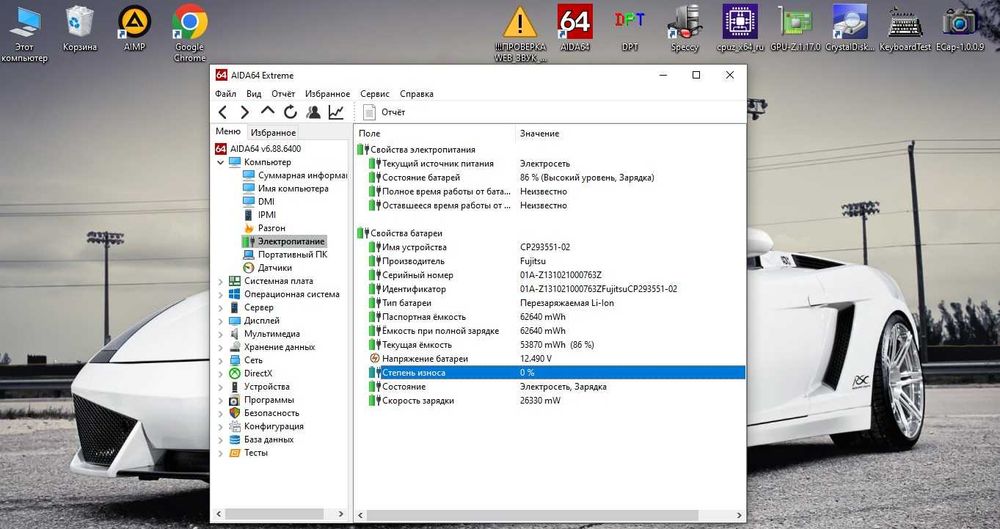Select the ECap-1.0.0.9 camera icon

click(960, 29)
